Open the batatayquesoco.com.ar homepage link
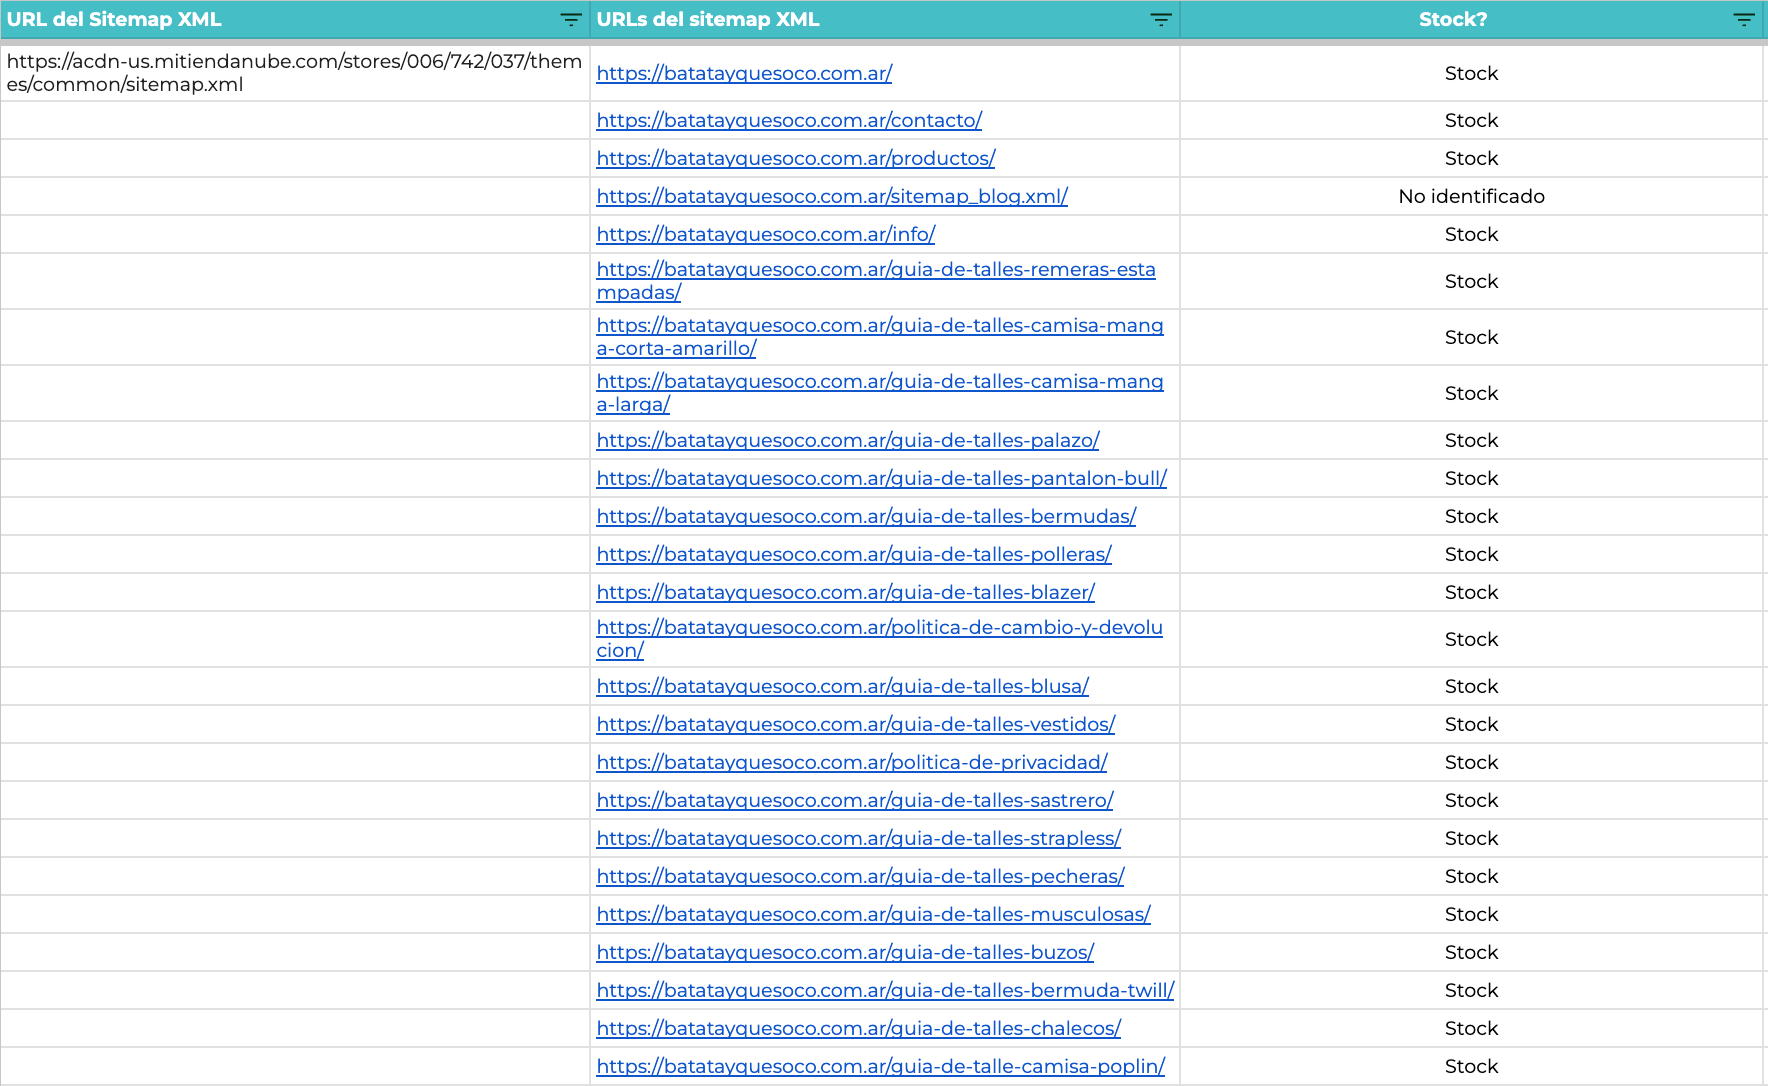Screen dimensions: 1768x1086 pos(744,73)
